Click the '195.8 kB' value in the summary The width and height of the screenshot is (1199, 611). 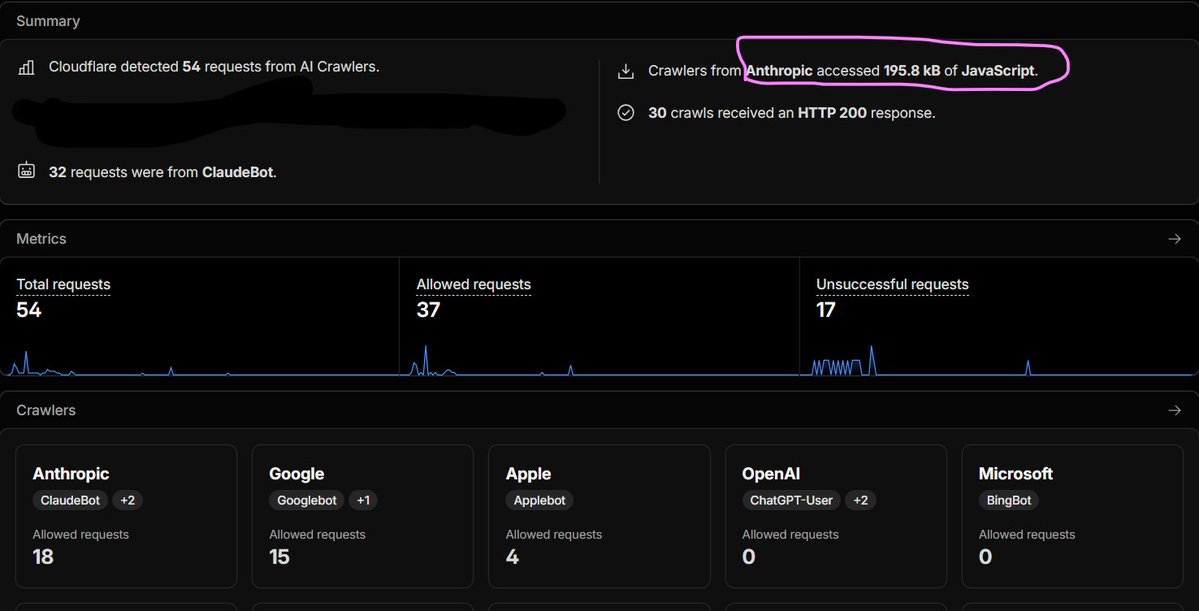[x=912, y=71]
